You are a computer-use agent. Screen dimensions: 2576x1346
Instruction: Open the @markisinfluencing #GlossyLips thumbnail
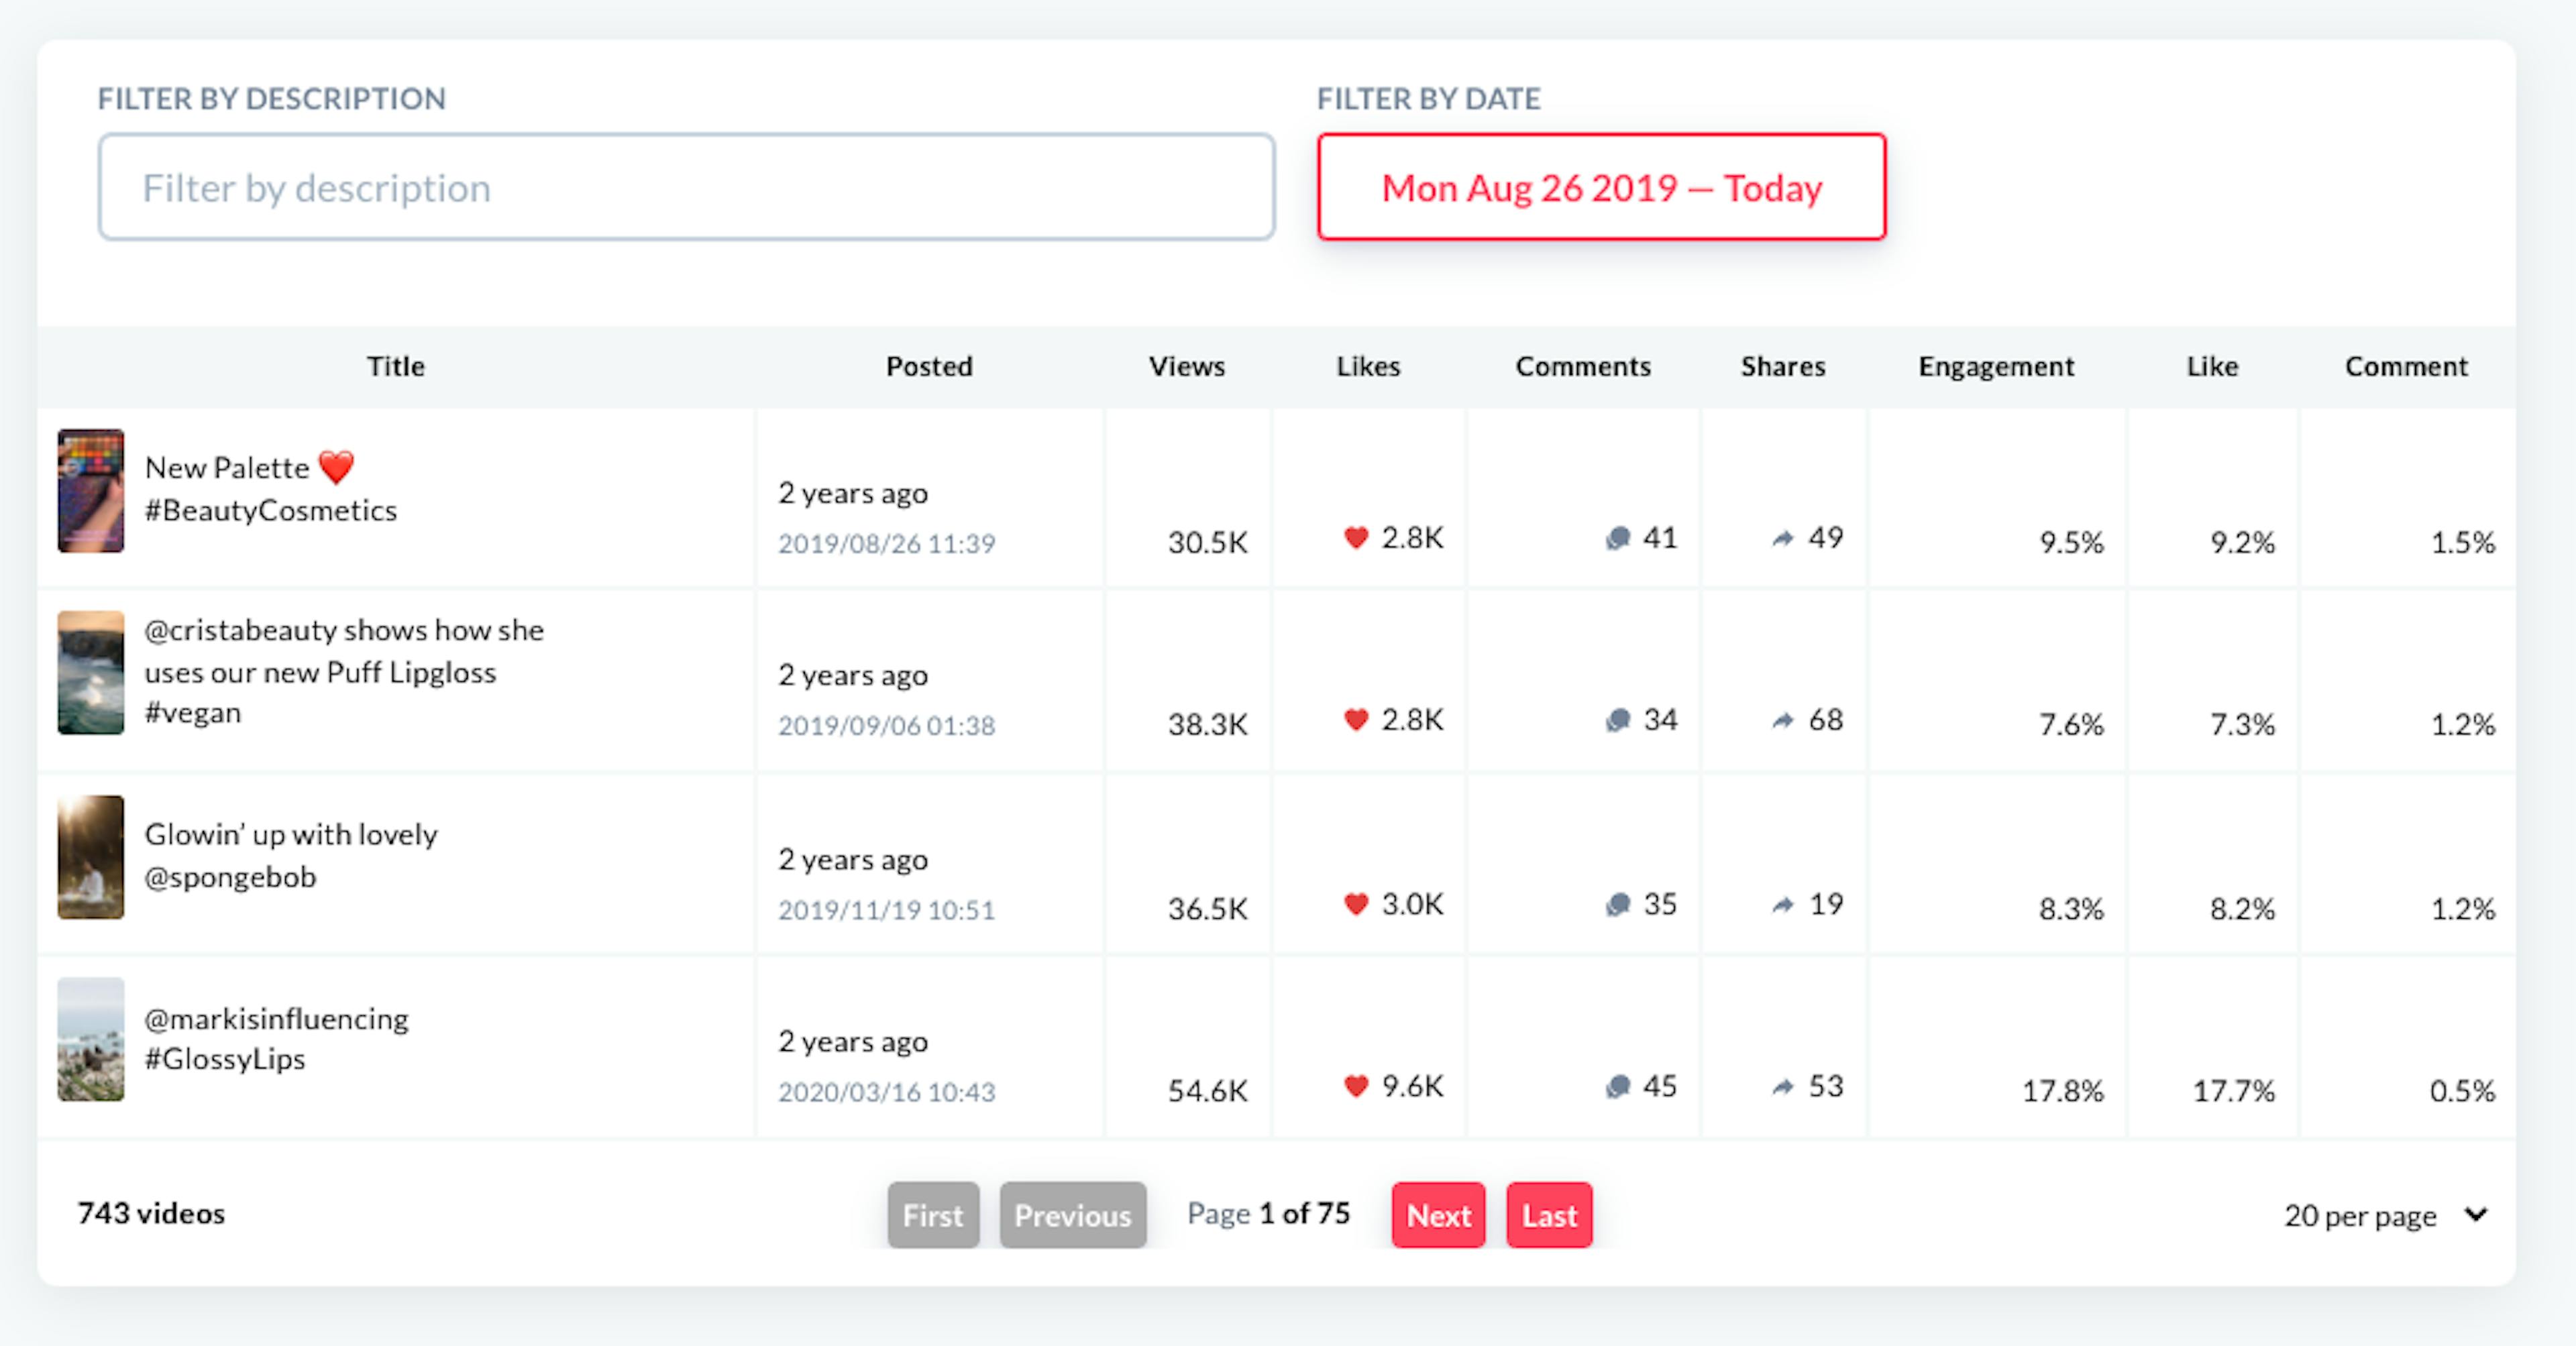pos(91,1039)
